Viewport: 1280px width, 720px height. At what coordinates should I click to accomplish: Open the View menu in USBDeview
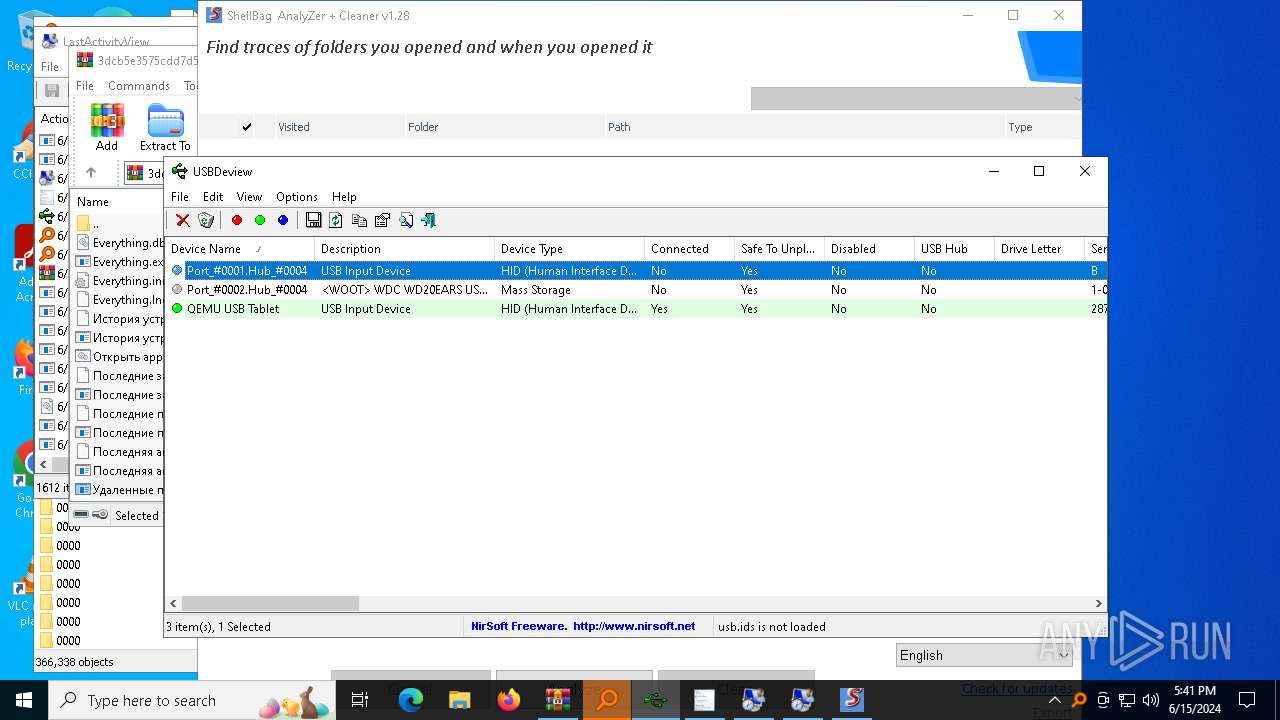[x=249, y=197]
